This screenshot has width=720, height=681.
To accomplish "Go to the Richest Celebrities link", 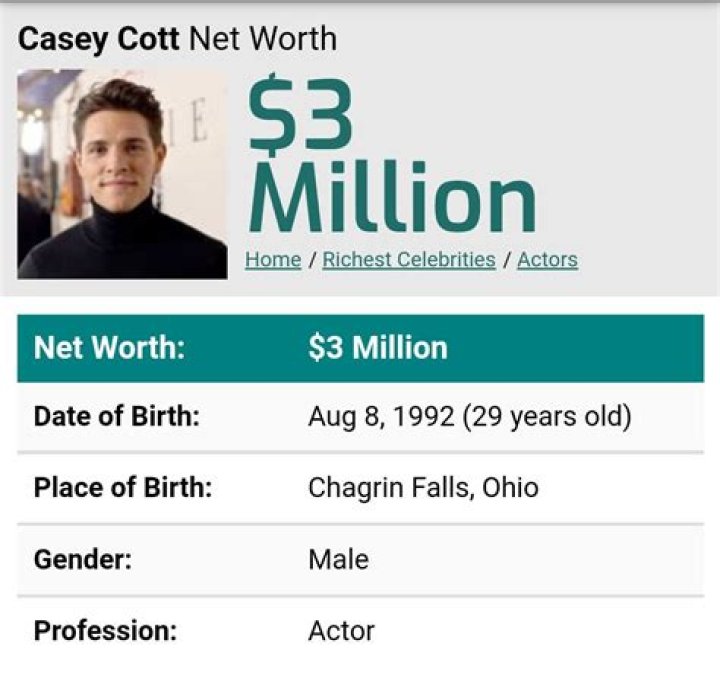I will point(409,260).
